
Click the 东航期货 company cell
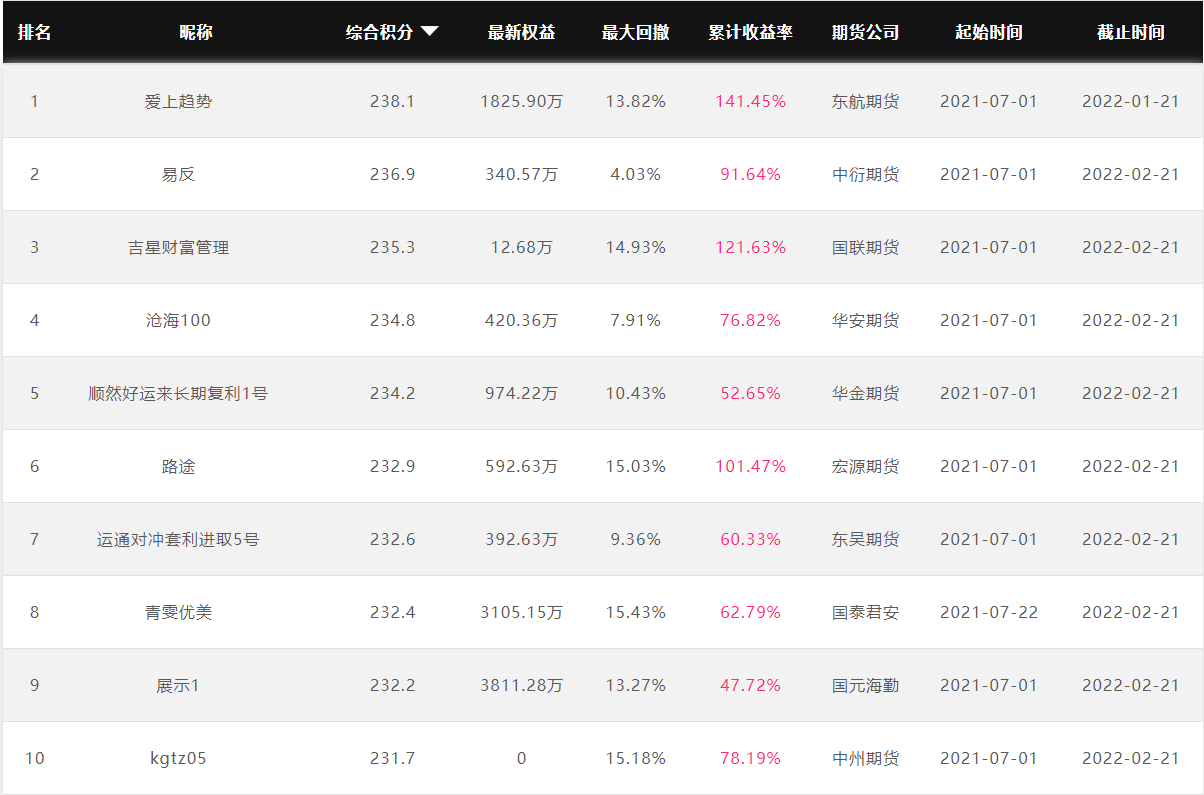(x=866, y=101)
